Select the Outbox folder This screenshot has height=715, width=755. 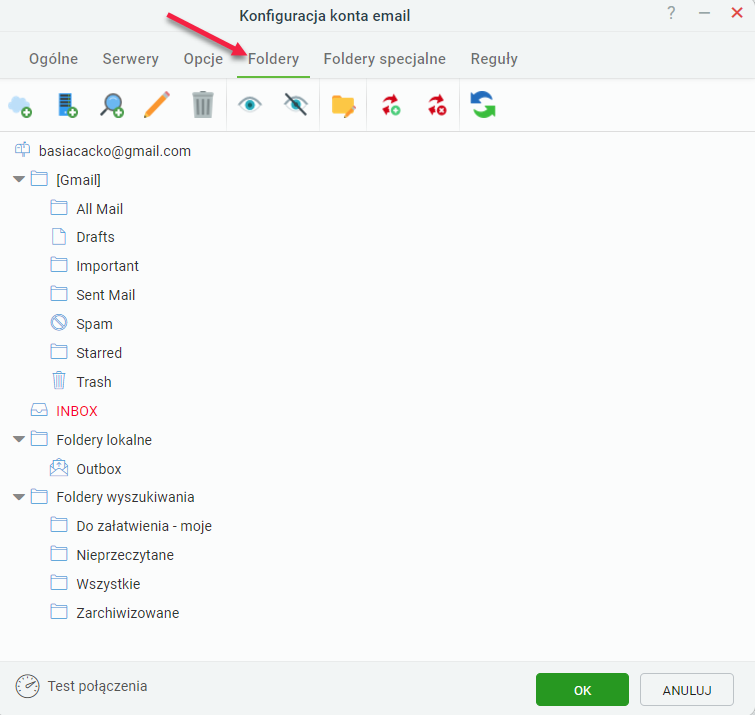pyautogui.click(x=99, y=468)
